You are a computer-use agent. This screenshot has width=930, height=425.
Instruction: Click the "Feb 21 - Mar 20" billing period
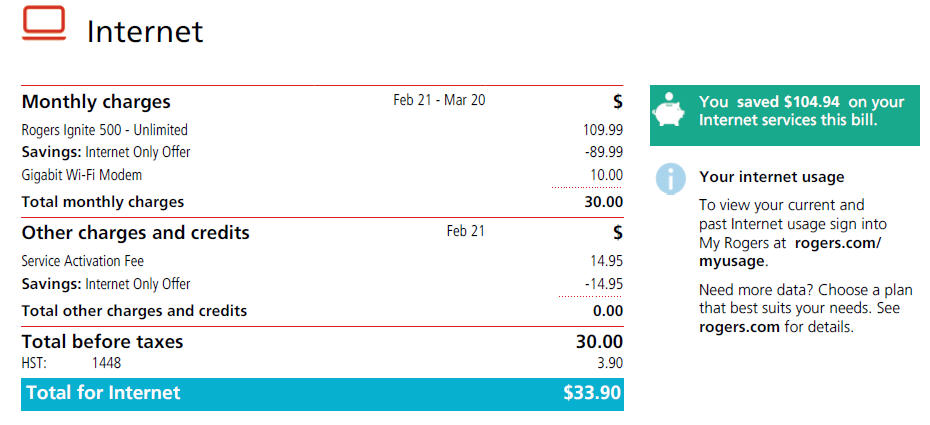[439, 100]
